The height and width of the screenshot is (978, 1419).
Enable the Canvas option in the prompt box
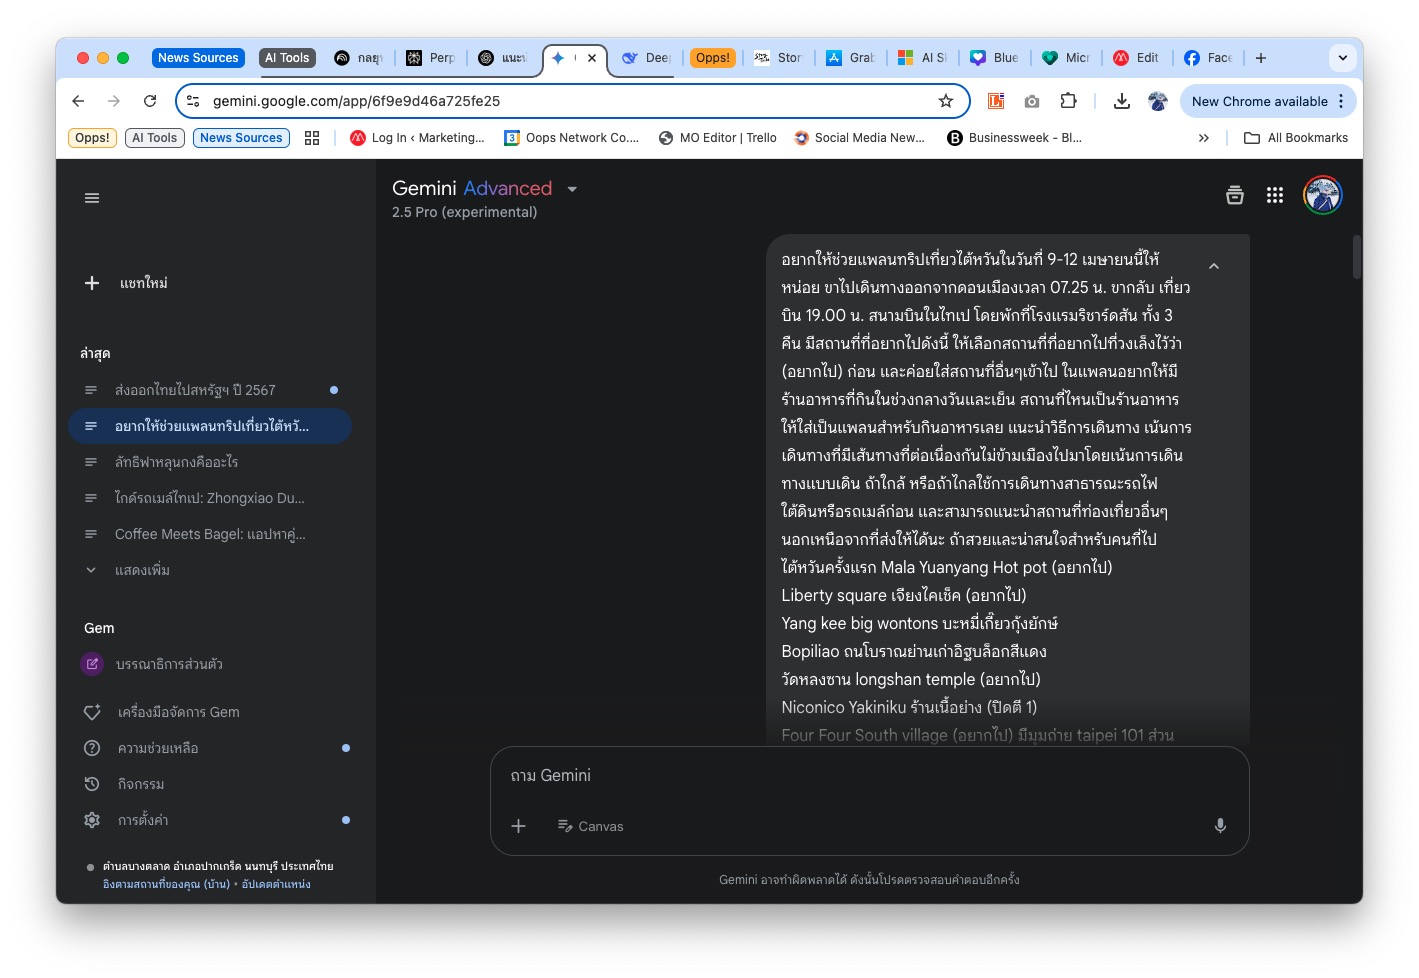coord(590,826)
